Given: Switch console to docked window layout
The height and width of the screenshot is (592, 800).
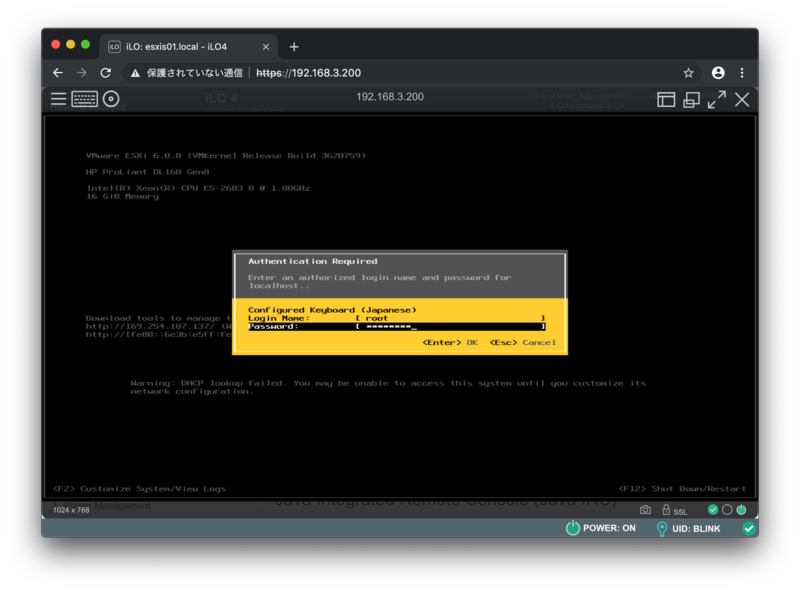Looking at the screenshot, I should point(666,100).
